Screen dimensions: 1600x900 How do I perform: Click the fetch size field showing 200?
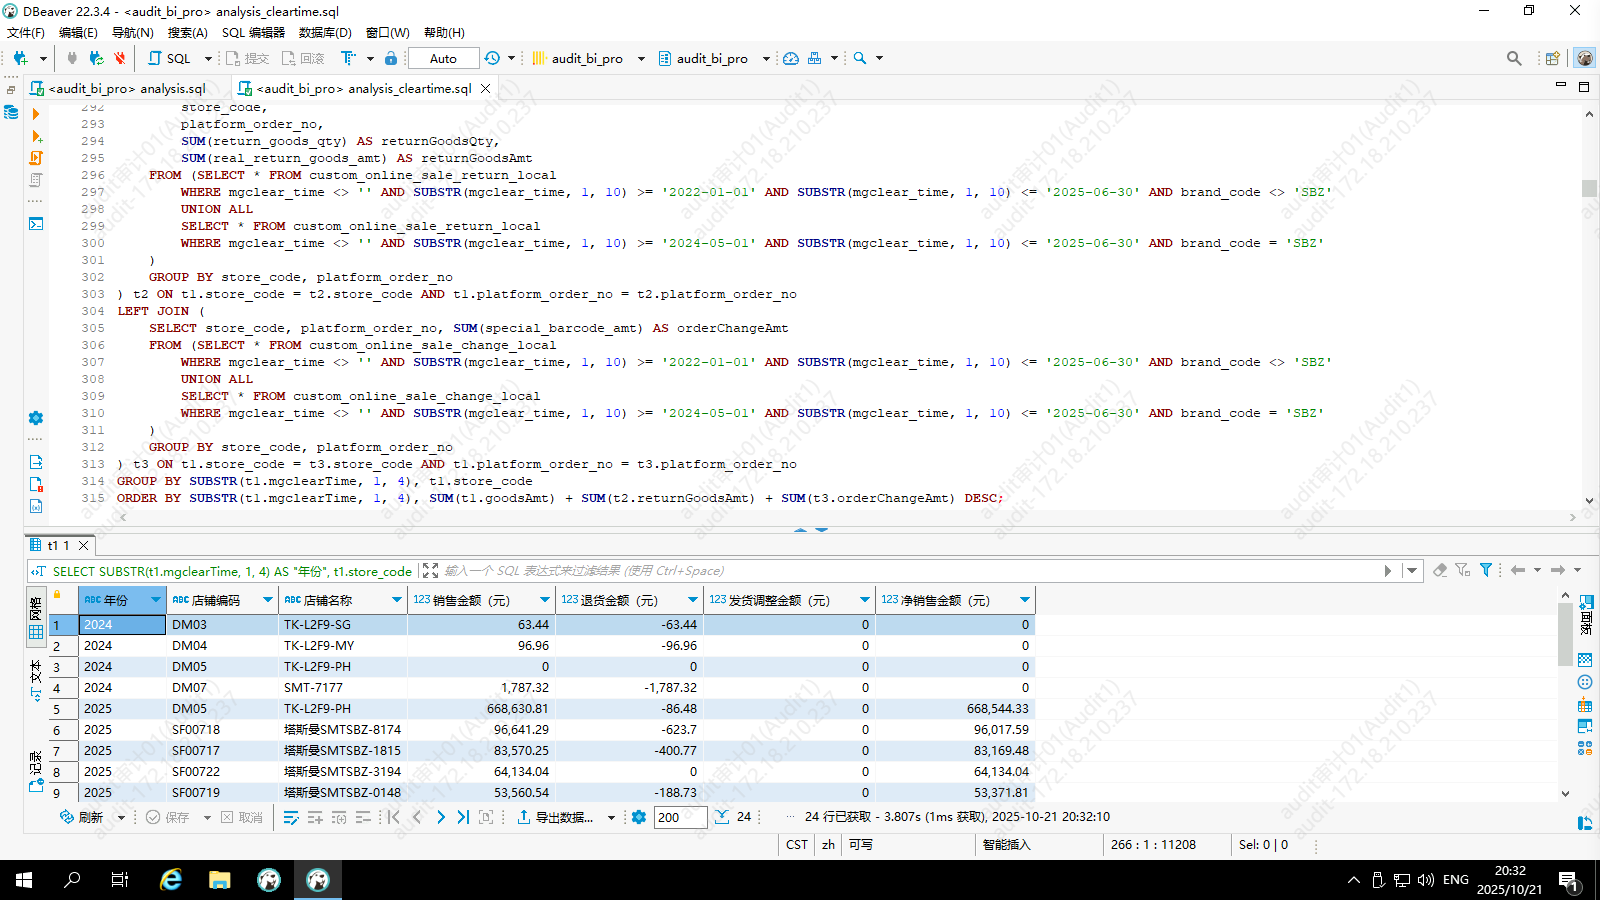pyautogui.click(x=680, y=817)
